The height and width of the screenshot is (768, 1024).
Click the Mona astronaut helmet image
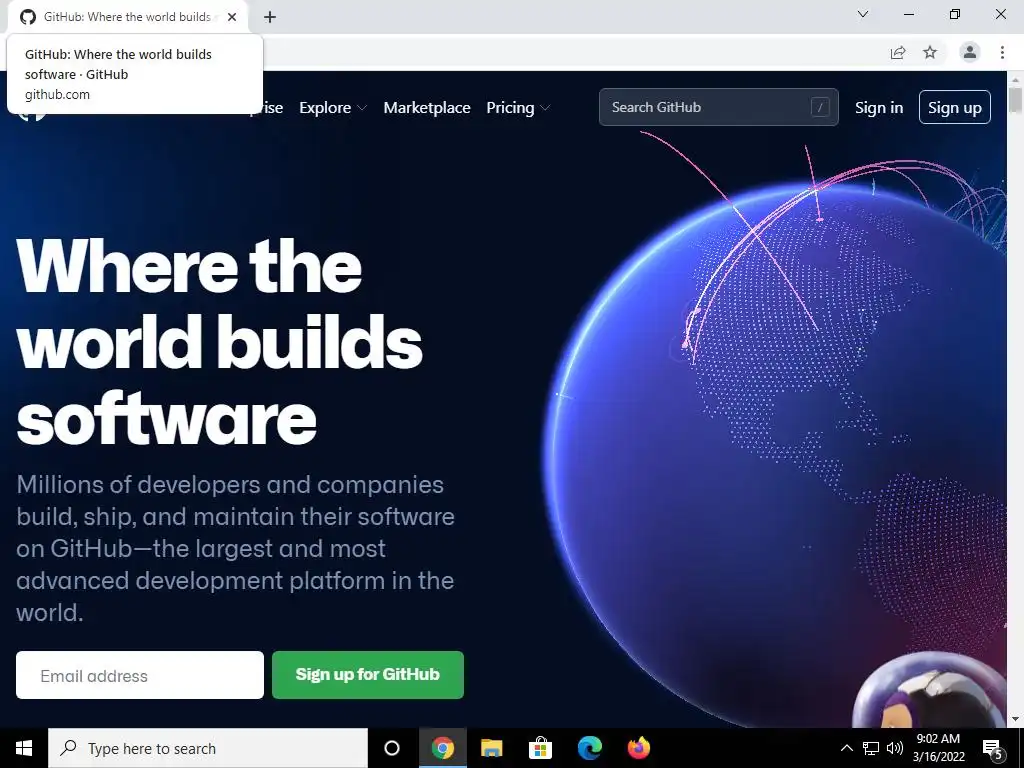click(930, 691)
